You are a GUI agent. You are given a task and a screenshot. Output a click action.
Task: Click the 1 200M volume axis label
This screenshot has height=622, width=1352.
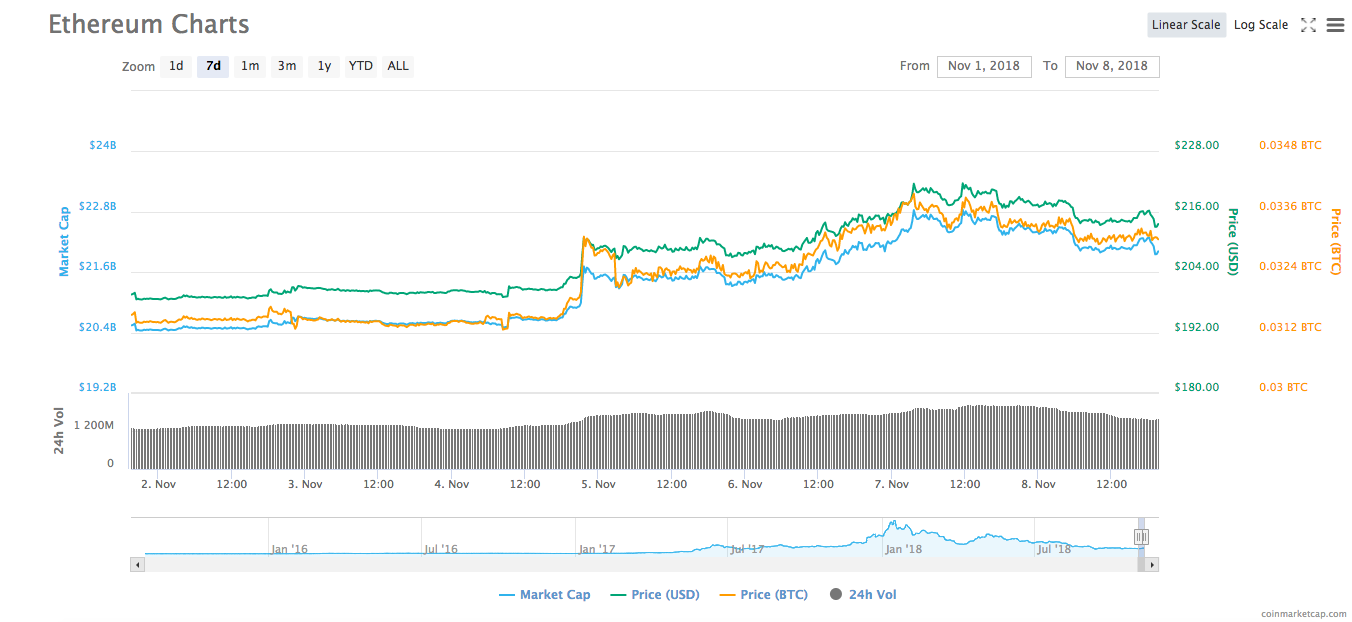tap(95, 426)
